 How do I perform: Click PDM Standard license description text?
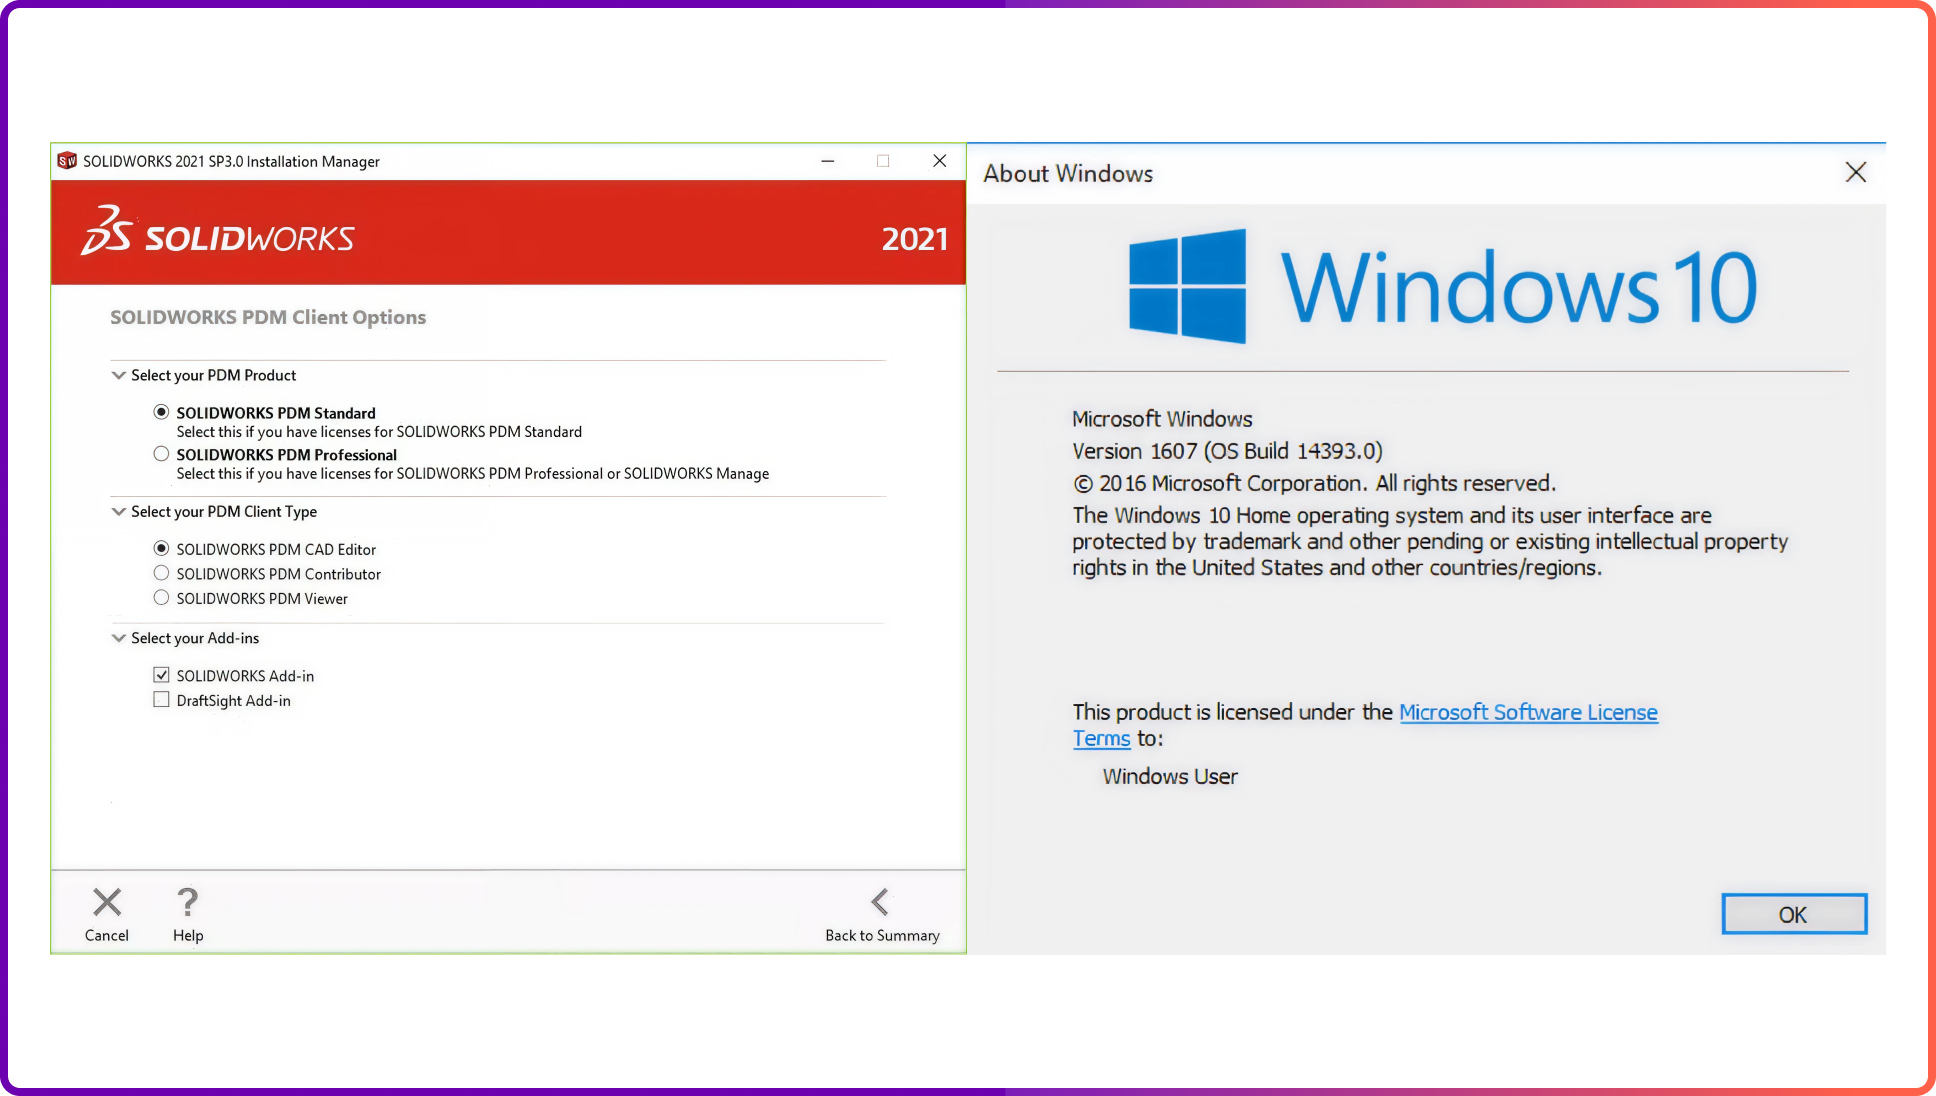tap(379, 432)
